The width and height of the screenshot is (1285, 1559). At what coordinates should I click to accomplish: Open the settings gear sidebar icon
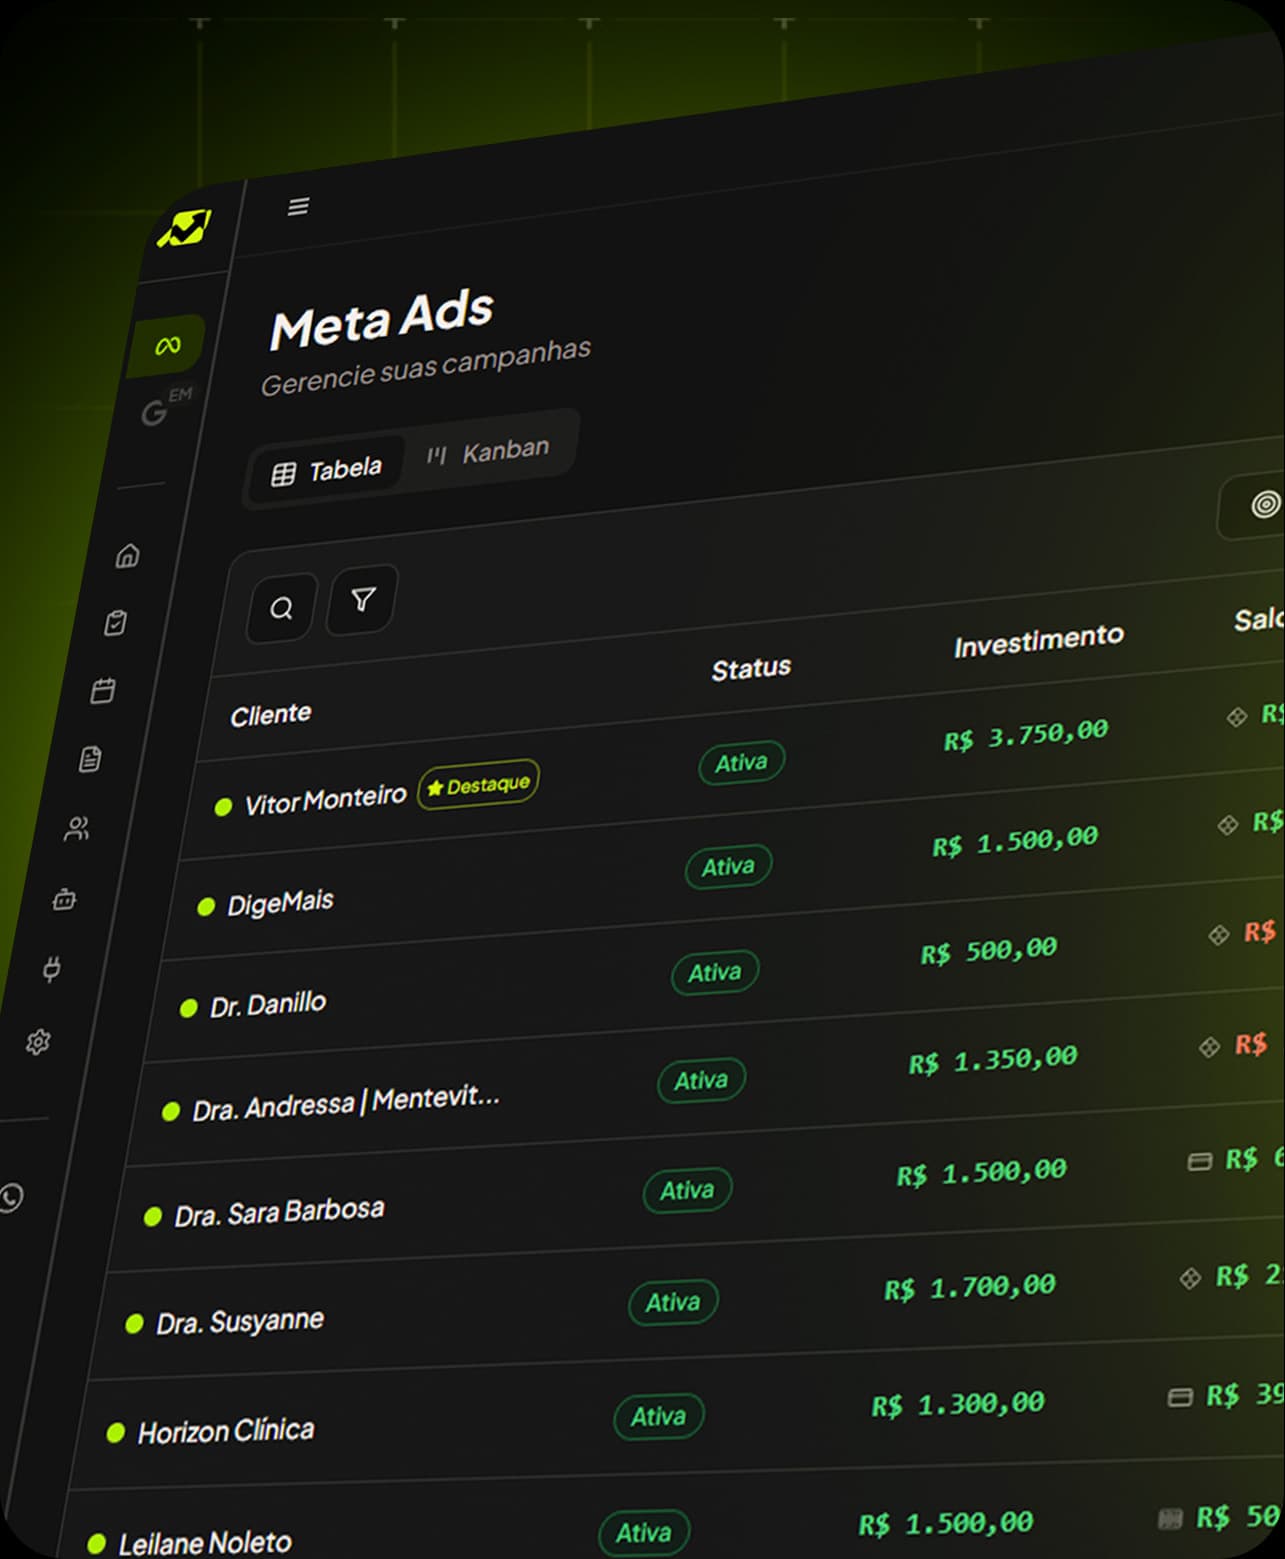click(x=38, y=1042)
